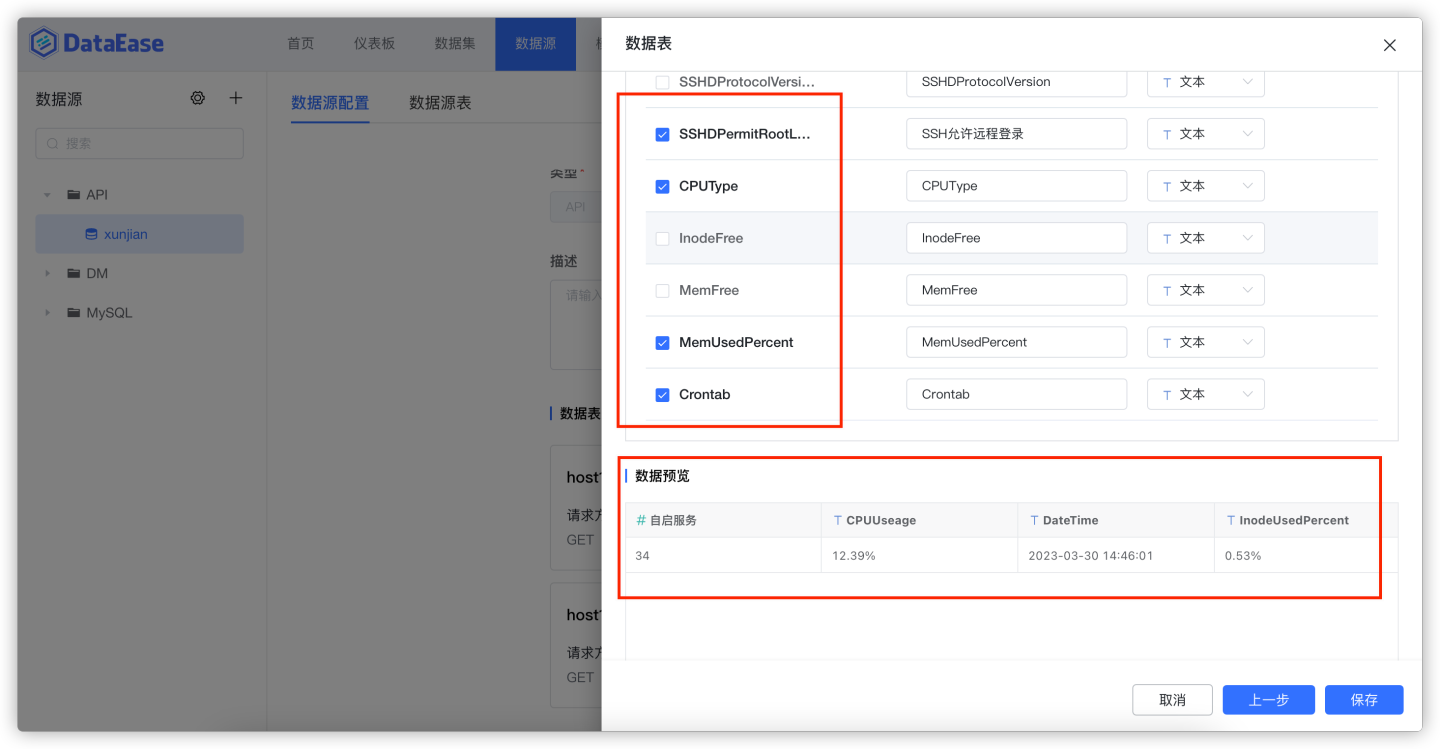
Task: Open data source settings via gear icon
Action: tap(197, 97)
